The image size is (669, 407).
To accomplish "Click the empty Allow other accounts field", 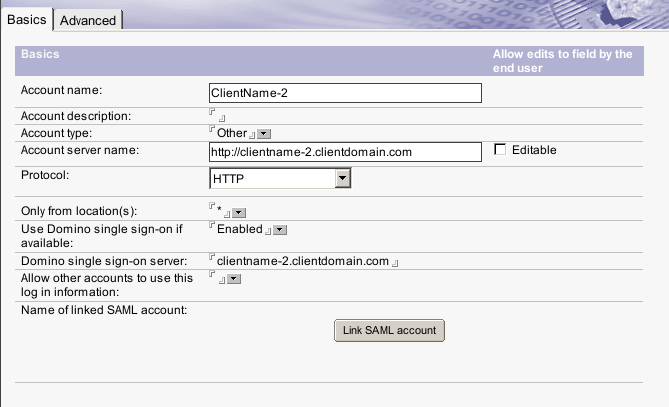I will 217,278.
